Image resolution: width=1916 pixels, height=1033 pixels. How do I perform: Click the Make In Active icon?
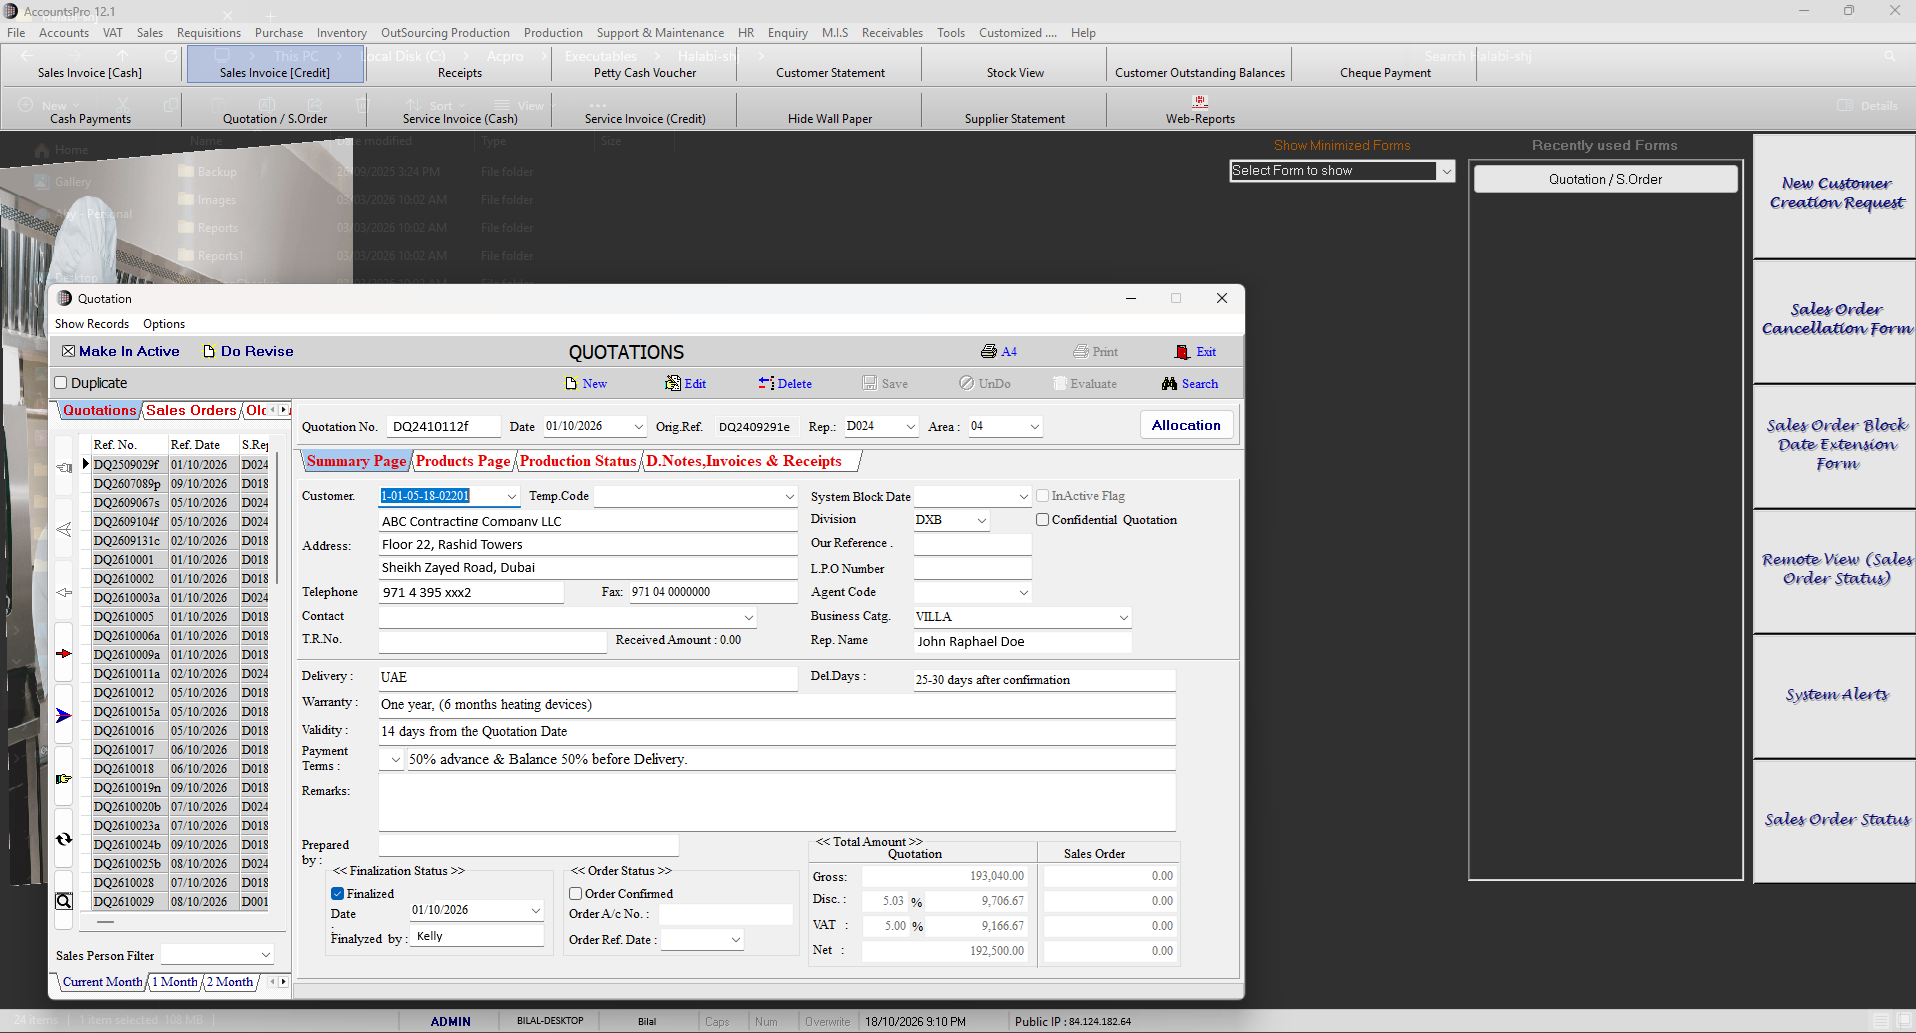tap(68, 351)
